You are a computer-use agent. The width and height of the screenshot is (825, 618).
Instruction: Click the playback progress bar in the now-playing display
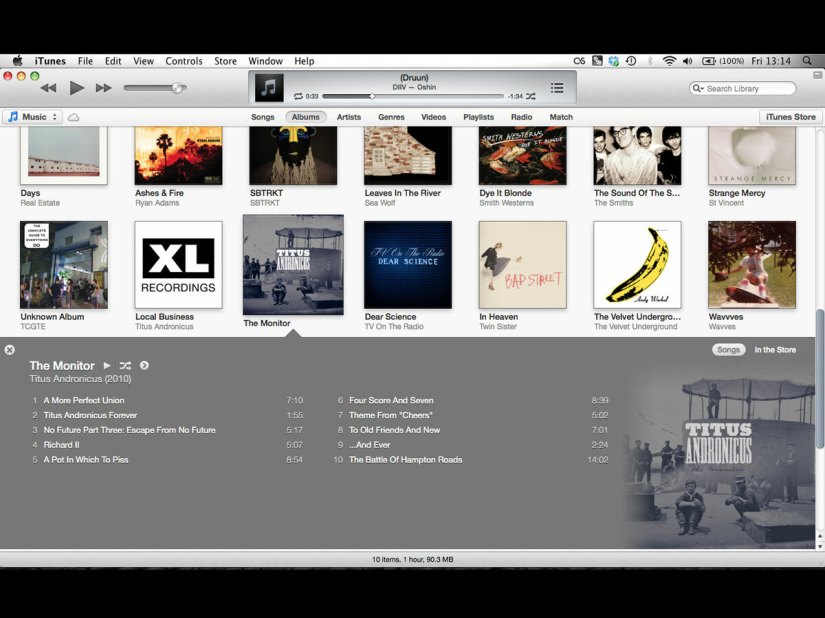[x=413, y=96]
